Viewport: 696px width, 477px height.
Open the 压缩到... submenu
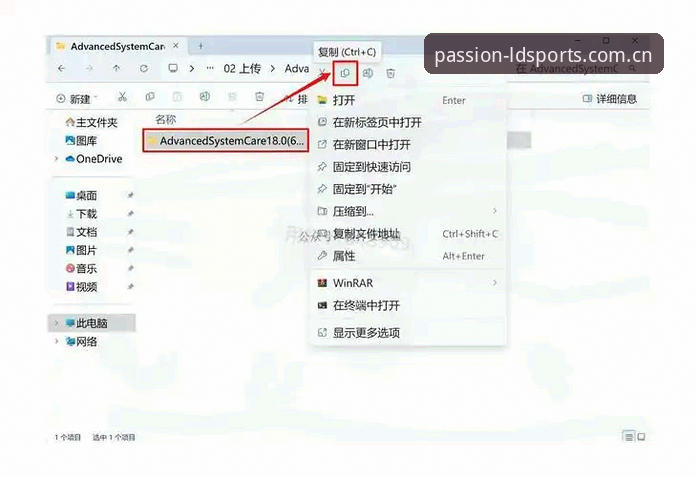(x=408, y=211)
